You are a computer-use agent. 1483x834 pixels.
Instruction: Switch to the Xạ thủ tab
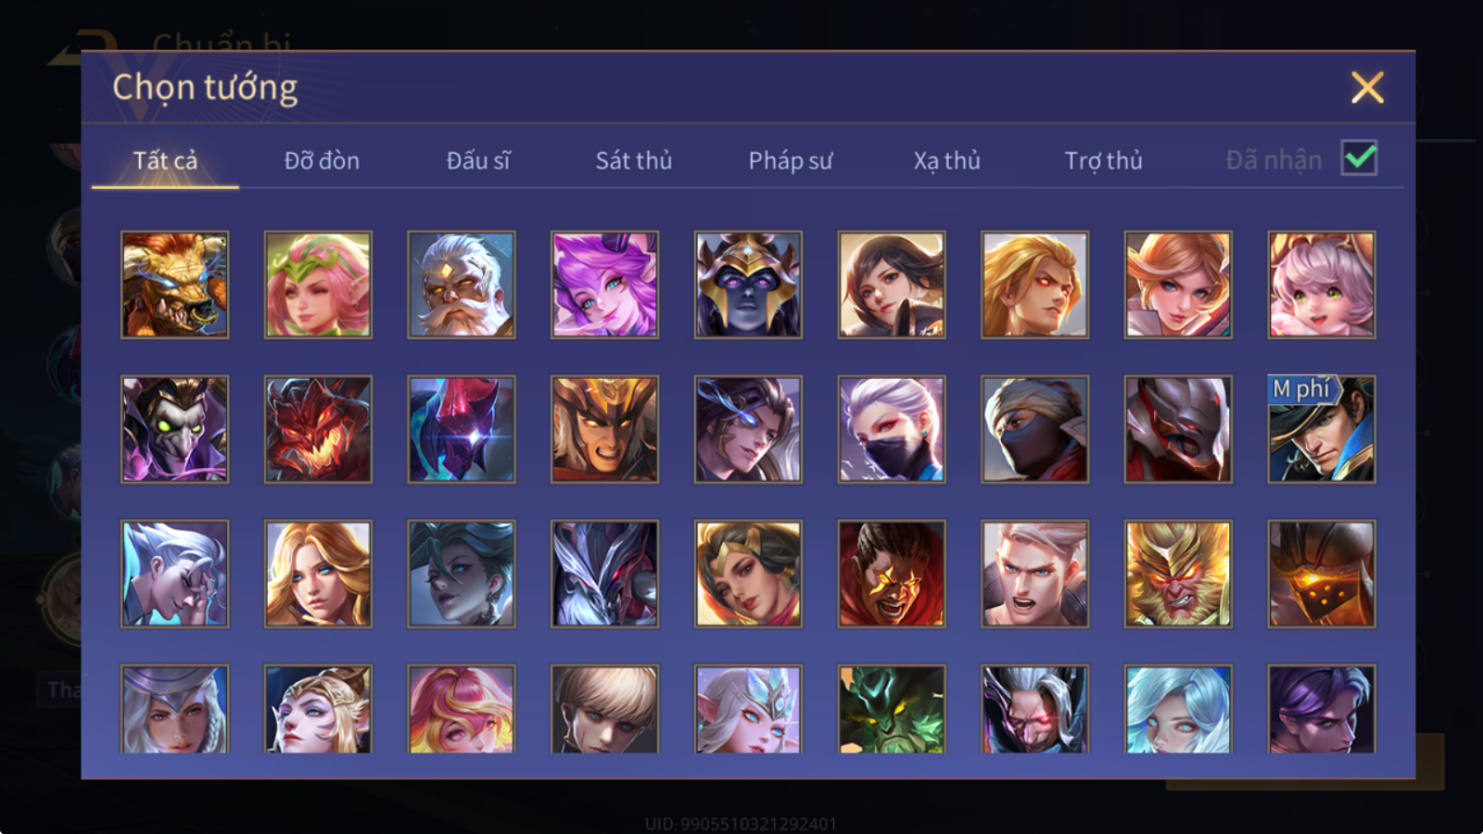[947, 160]
